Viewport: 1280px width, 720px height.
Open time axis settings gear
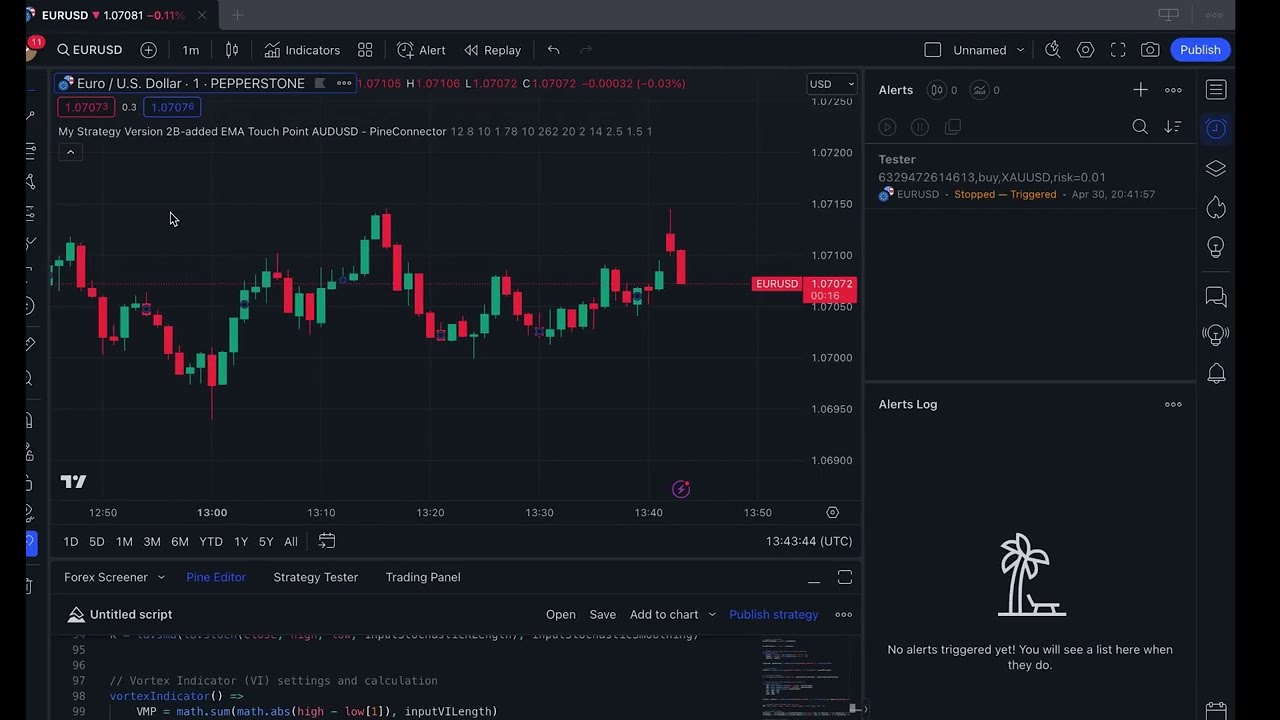pos(832,512)
